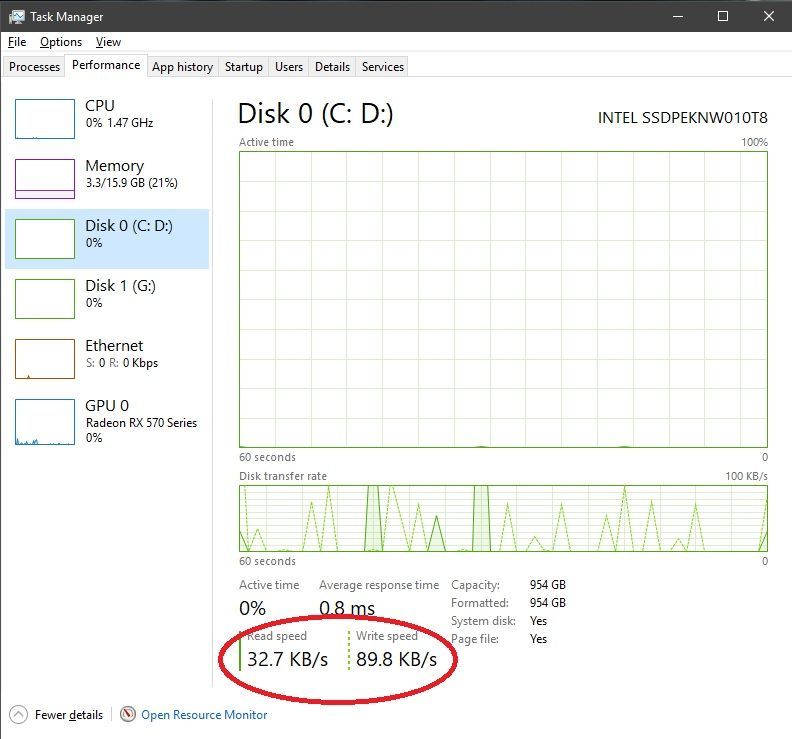
Task: Switch to the Startup tab
Action: point(244,67)
